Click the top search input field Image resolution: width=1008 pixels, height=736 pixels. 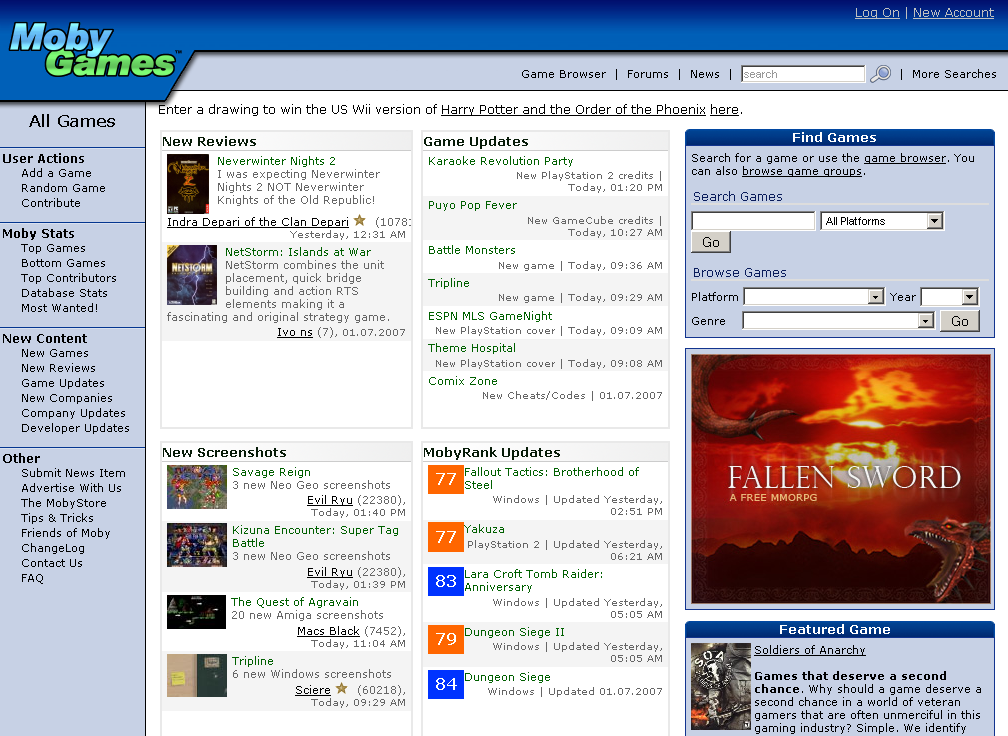[803, 74]
